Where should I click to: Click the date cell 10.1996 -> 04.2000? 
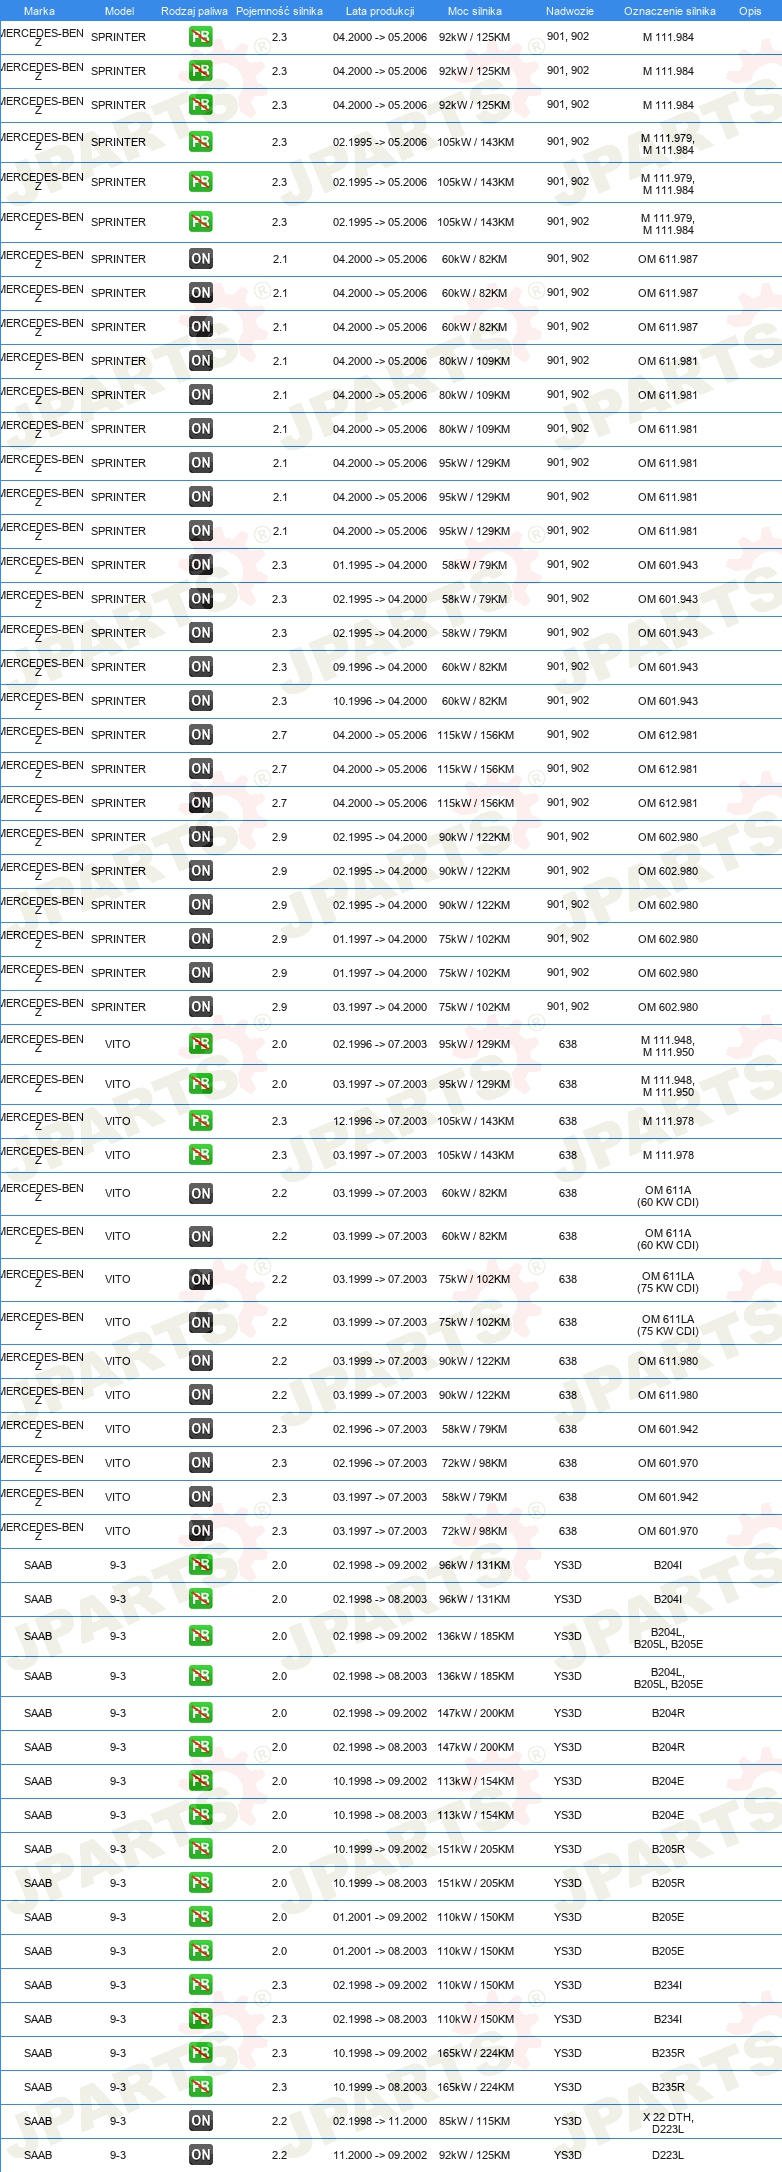click(380, 701)
